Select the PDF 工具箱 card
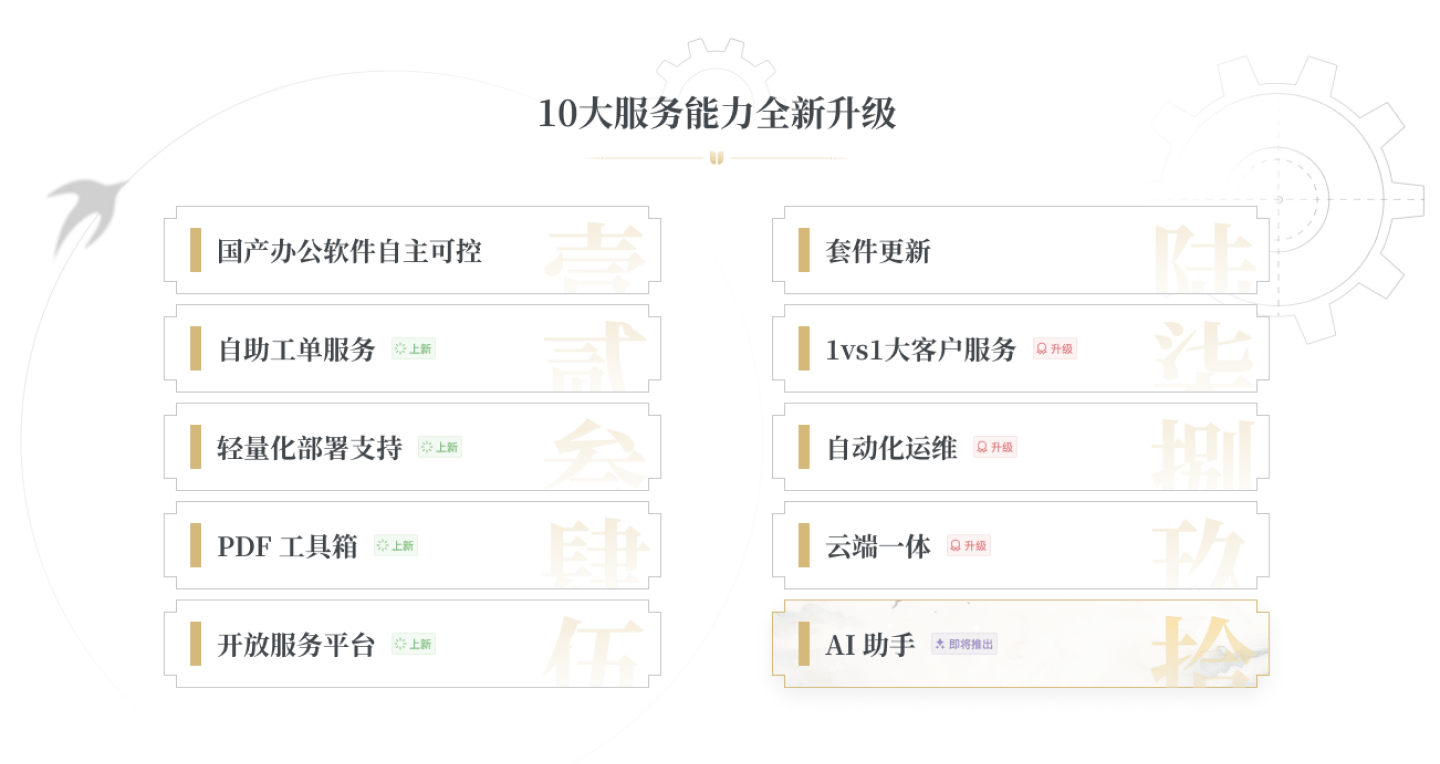 coord(412,545)
